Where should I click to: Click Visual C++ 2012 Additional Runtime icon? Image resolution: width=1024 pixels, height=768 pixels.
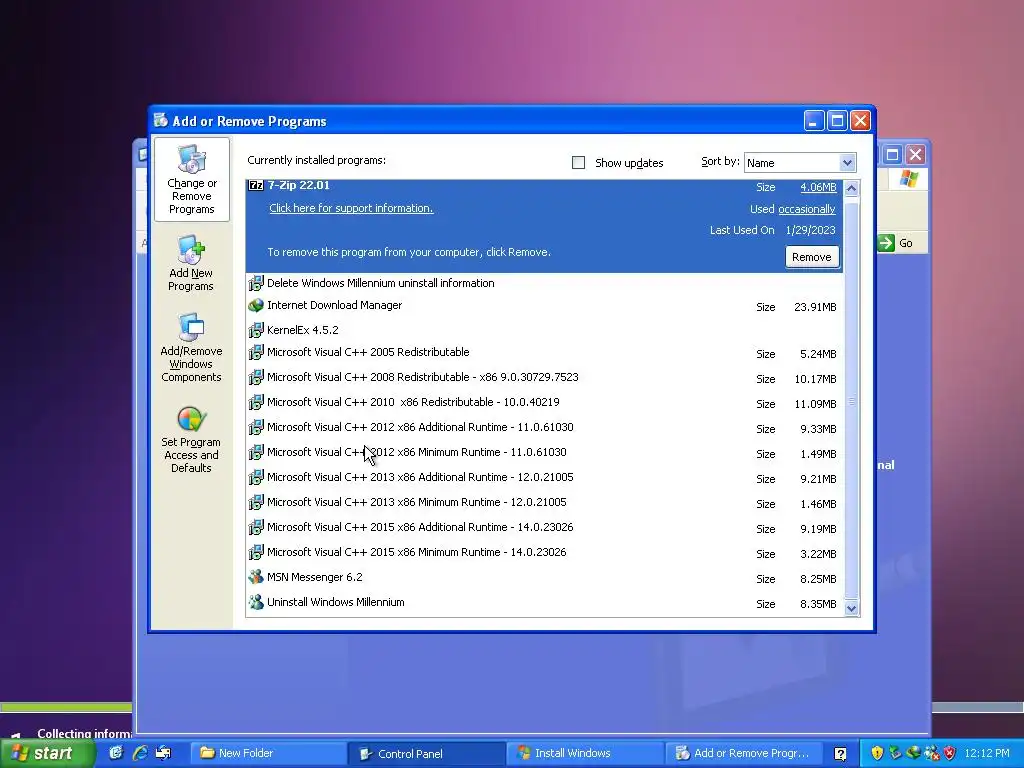pos(256,427)
